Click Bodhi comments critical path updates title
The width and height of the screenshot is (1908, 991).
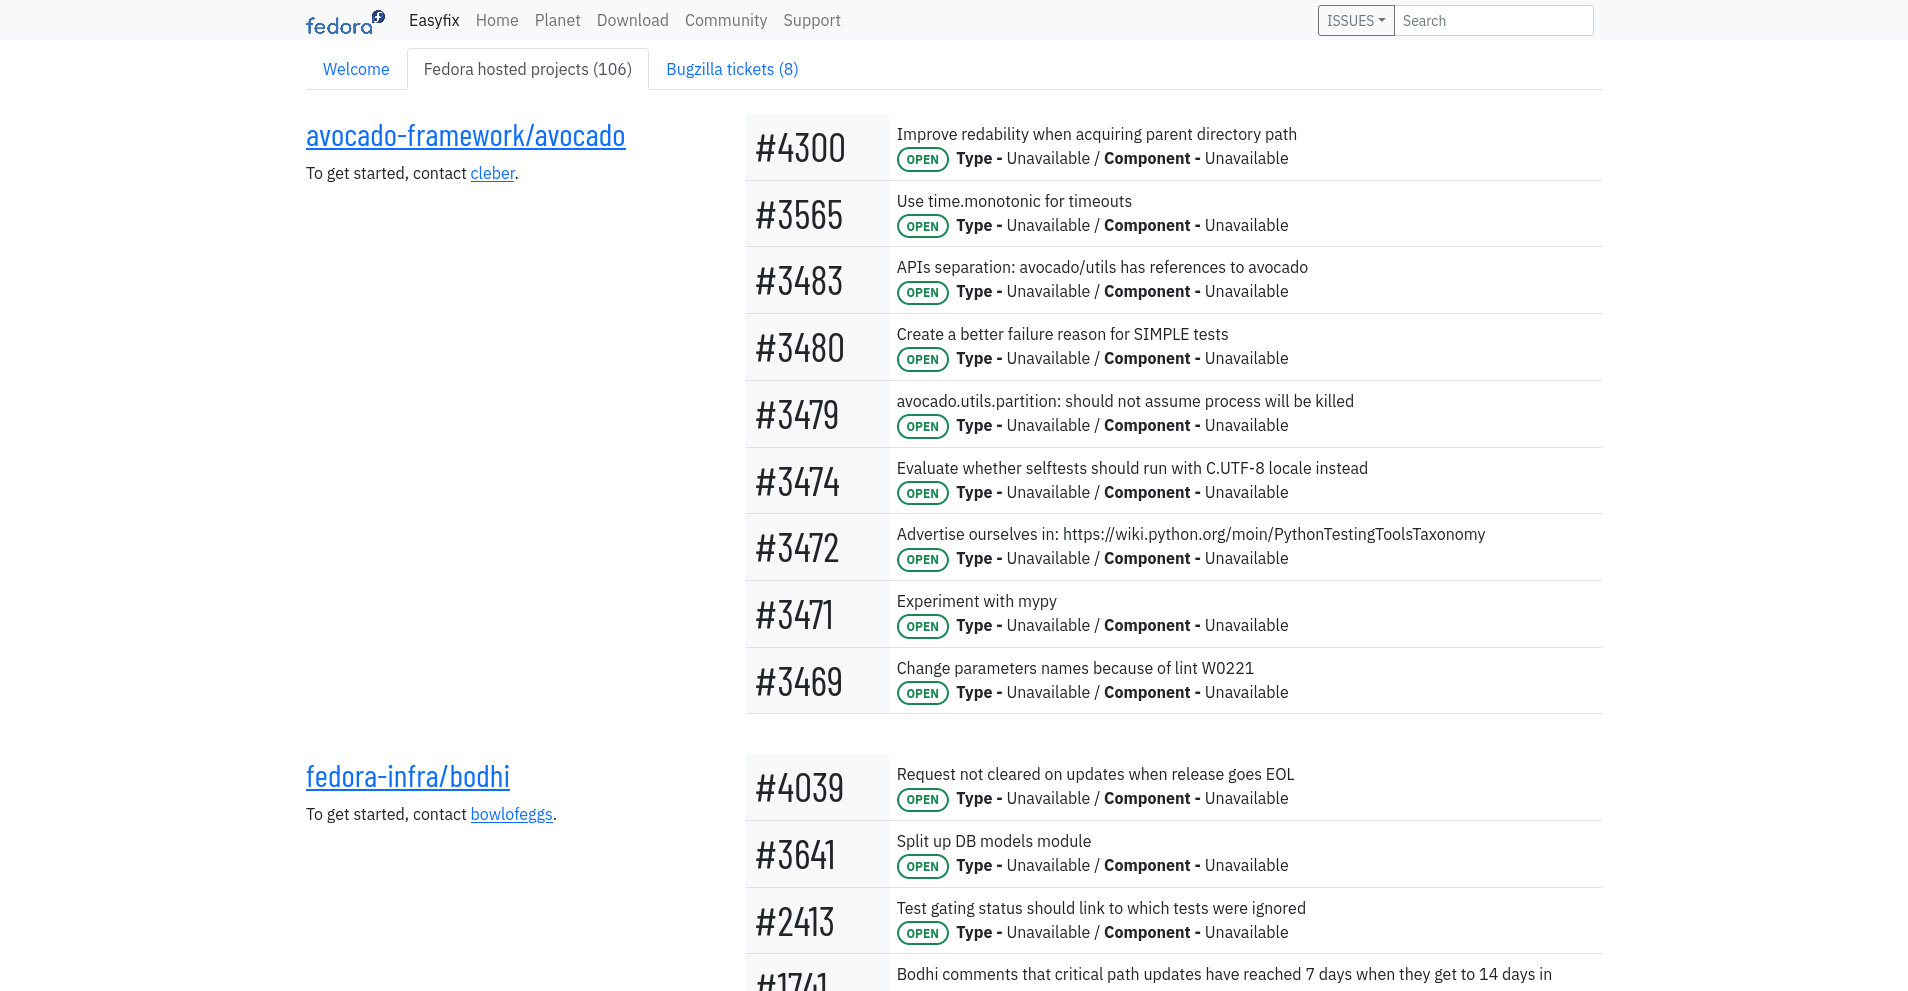pos(1224,974)
